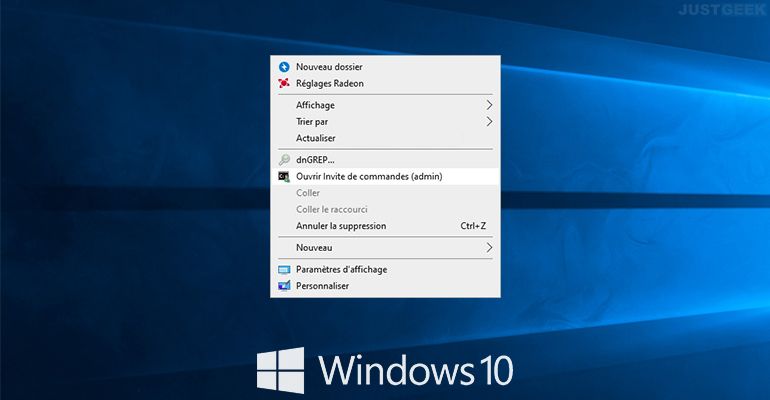Expand the Nouveau submenu arrow
Image resolution: width=770 pixels, height=400 pixels.
[x=489, y=247]
